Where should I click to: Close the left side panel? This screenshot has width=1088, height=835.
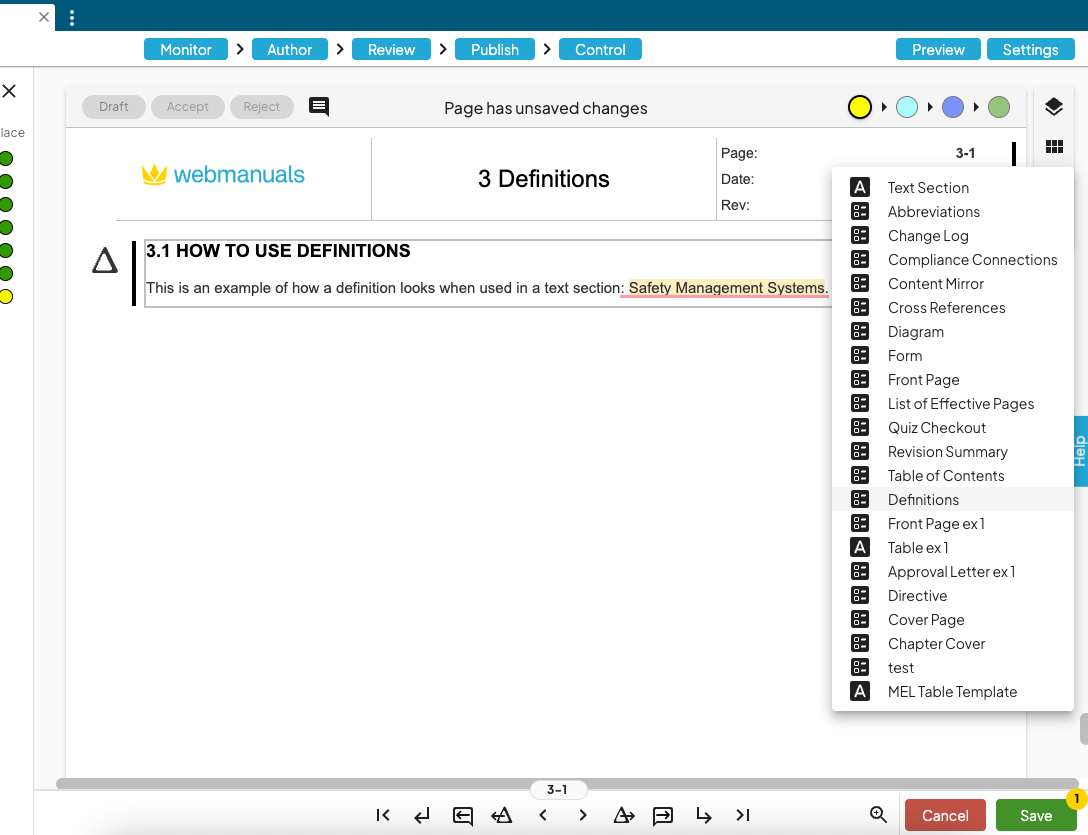[9, 91]
